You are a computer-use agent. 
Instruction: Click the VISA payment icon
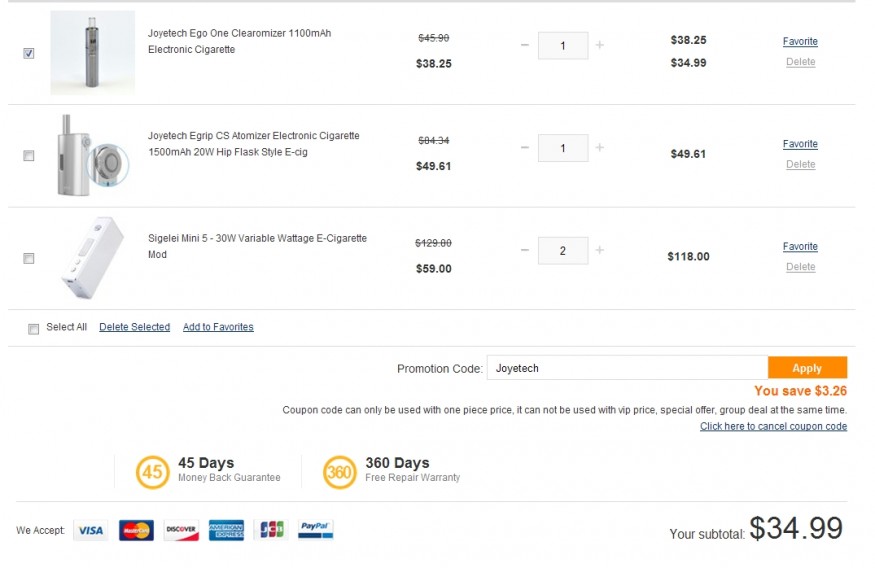[90, 530]
